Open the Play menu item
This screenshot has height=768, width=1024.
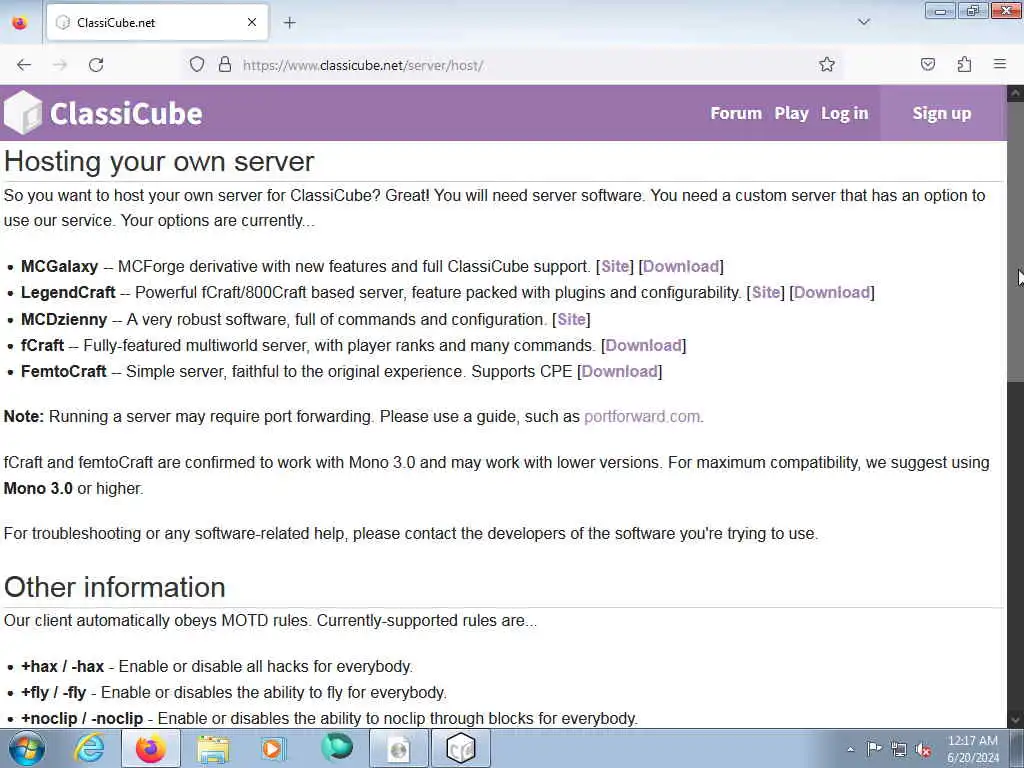(792, 113)
